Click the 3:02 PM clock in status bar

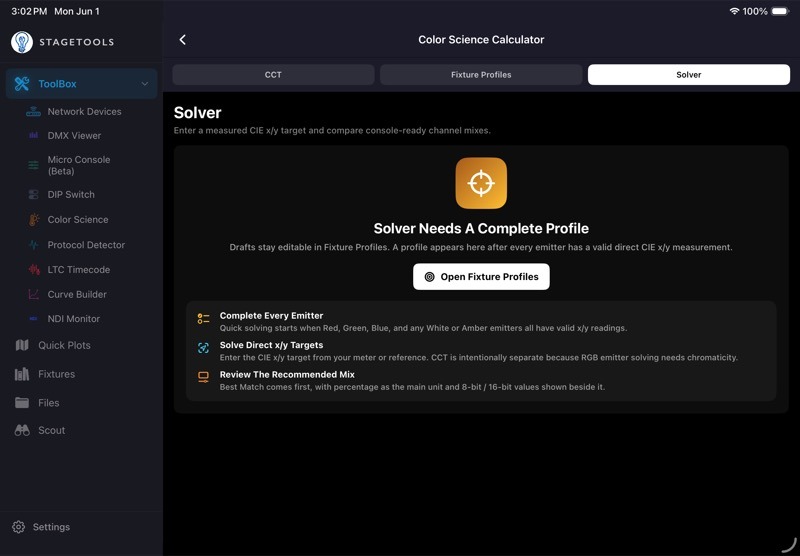coord(29,11)
